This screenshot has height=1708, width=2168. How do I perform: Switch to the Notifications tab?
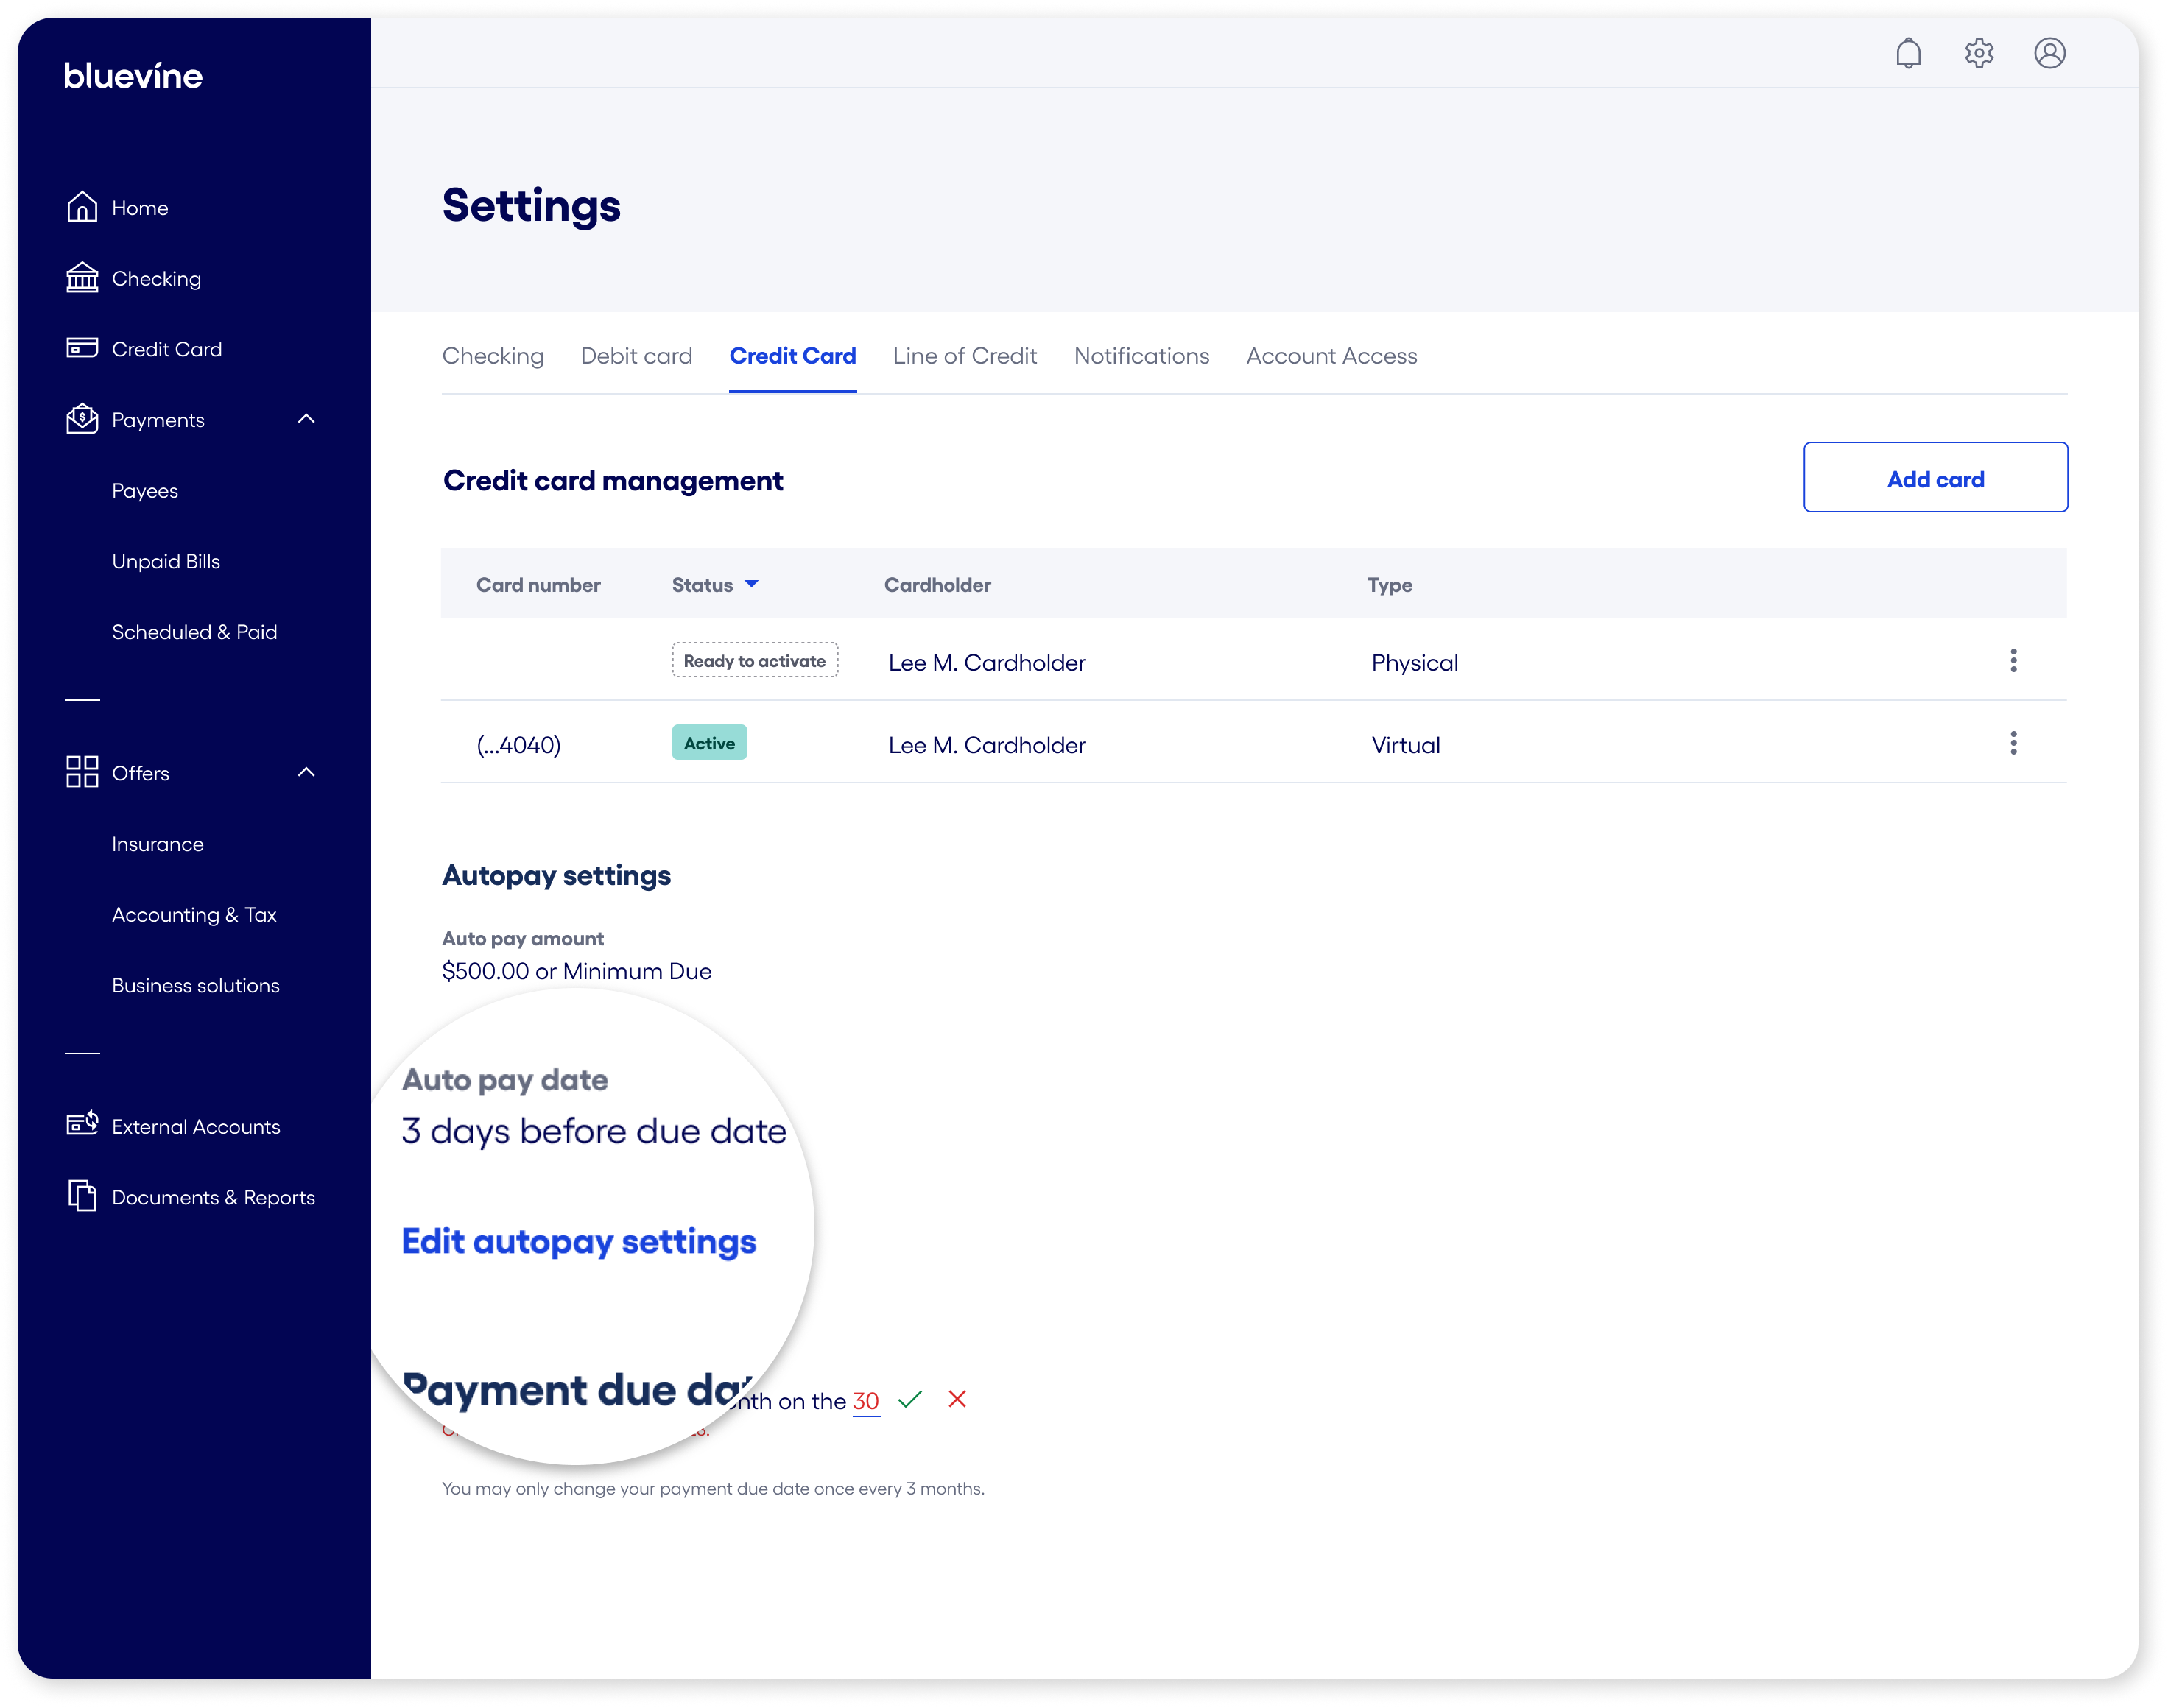pos(1141,356)
